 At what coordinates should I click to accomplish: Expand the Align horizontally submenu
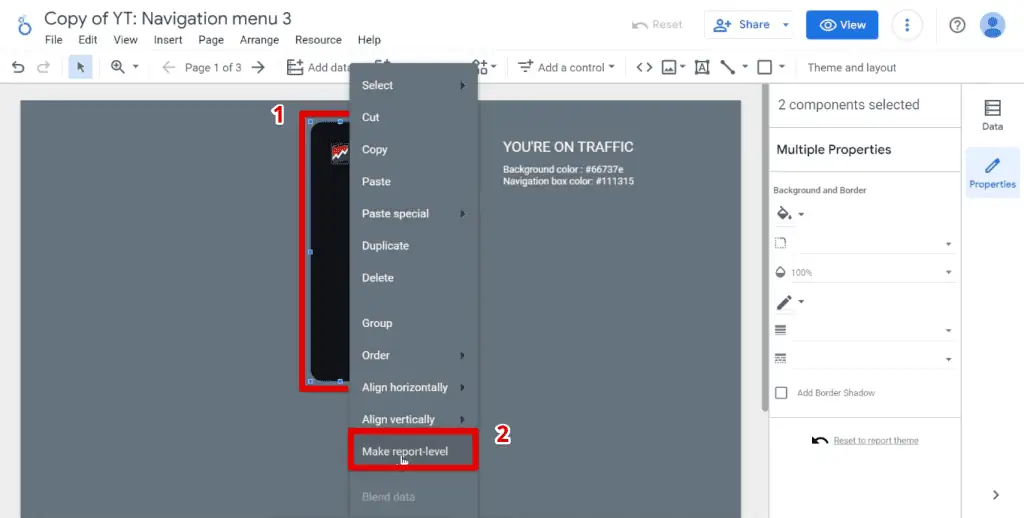coord(413,387)
